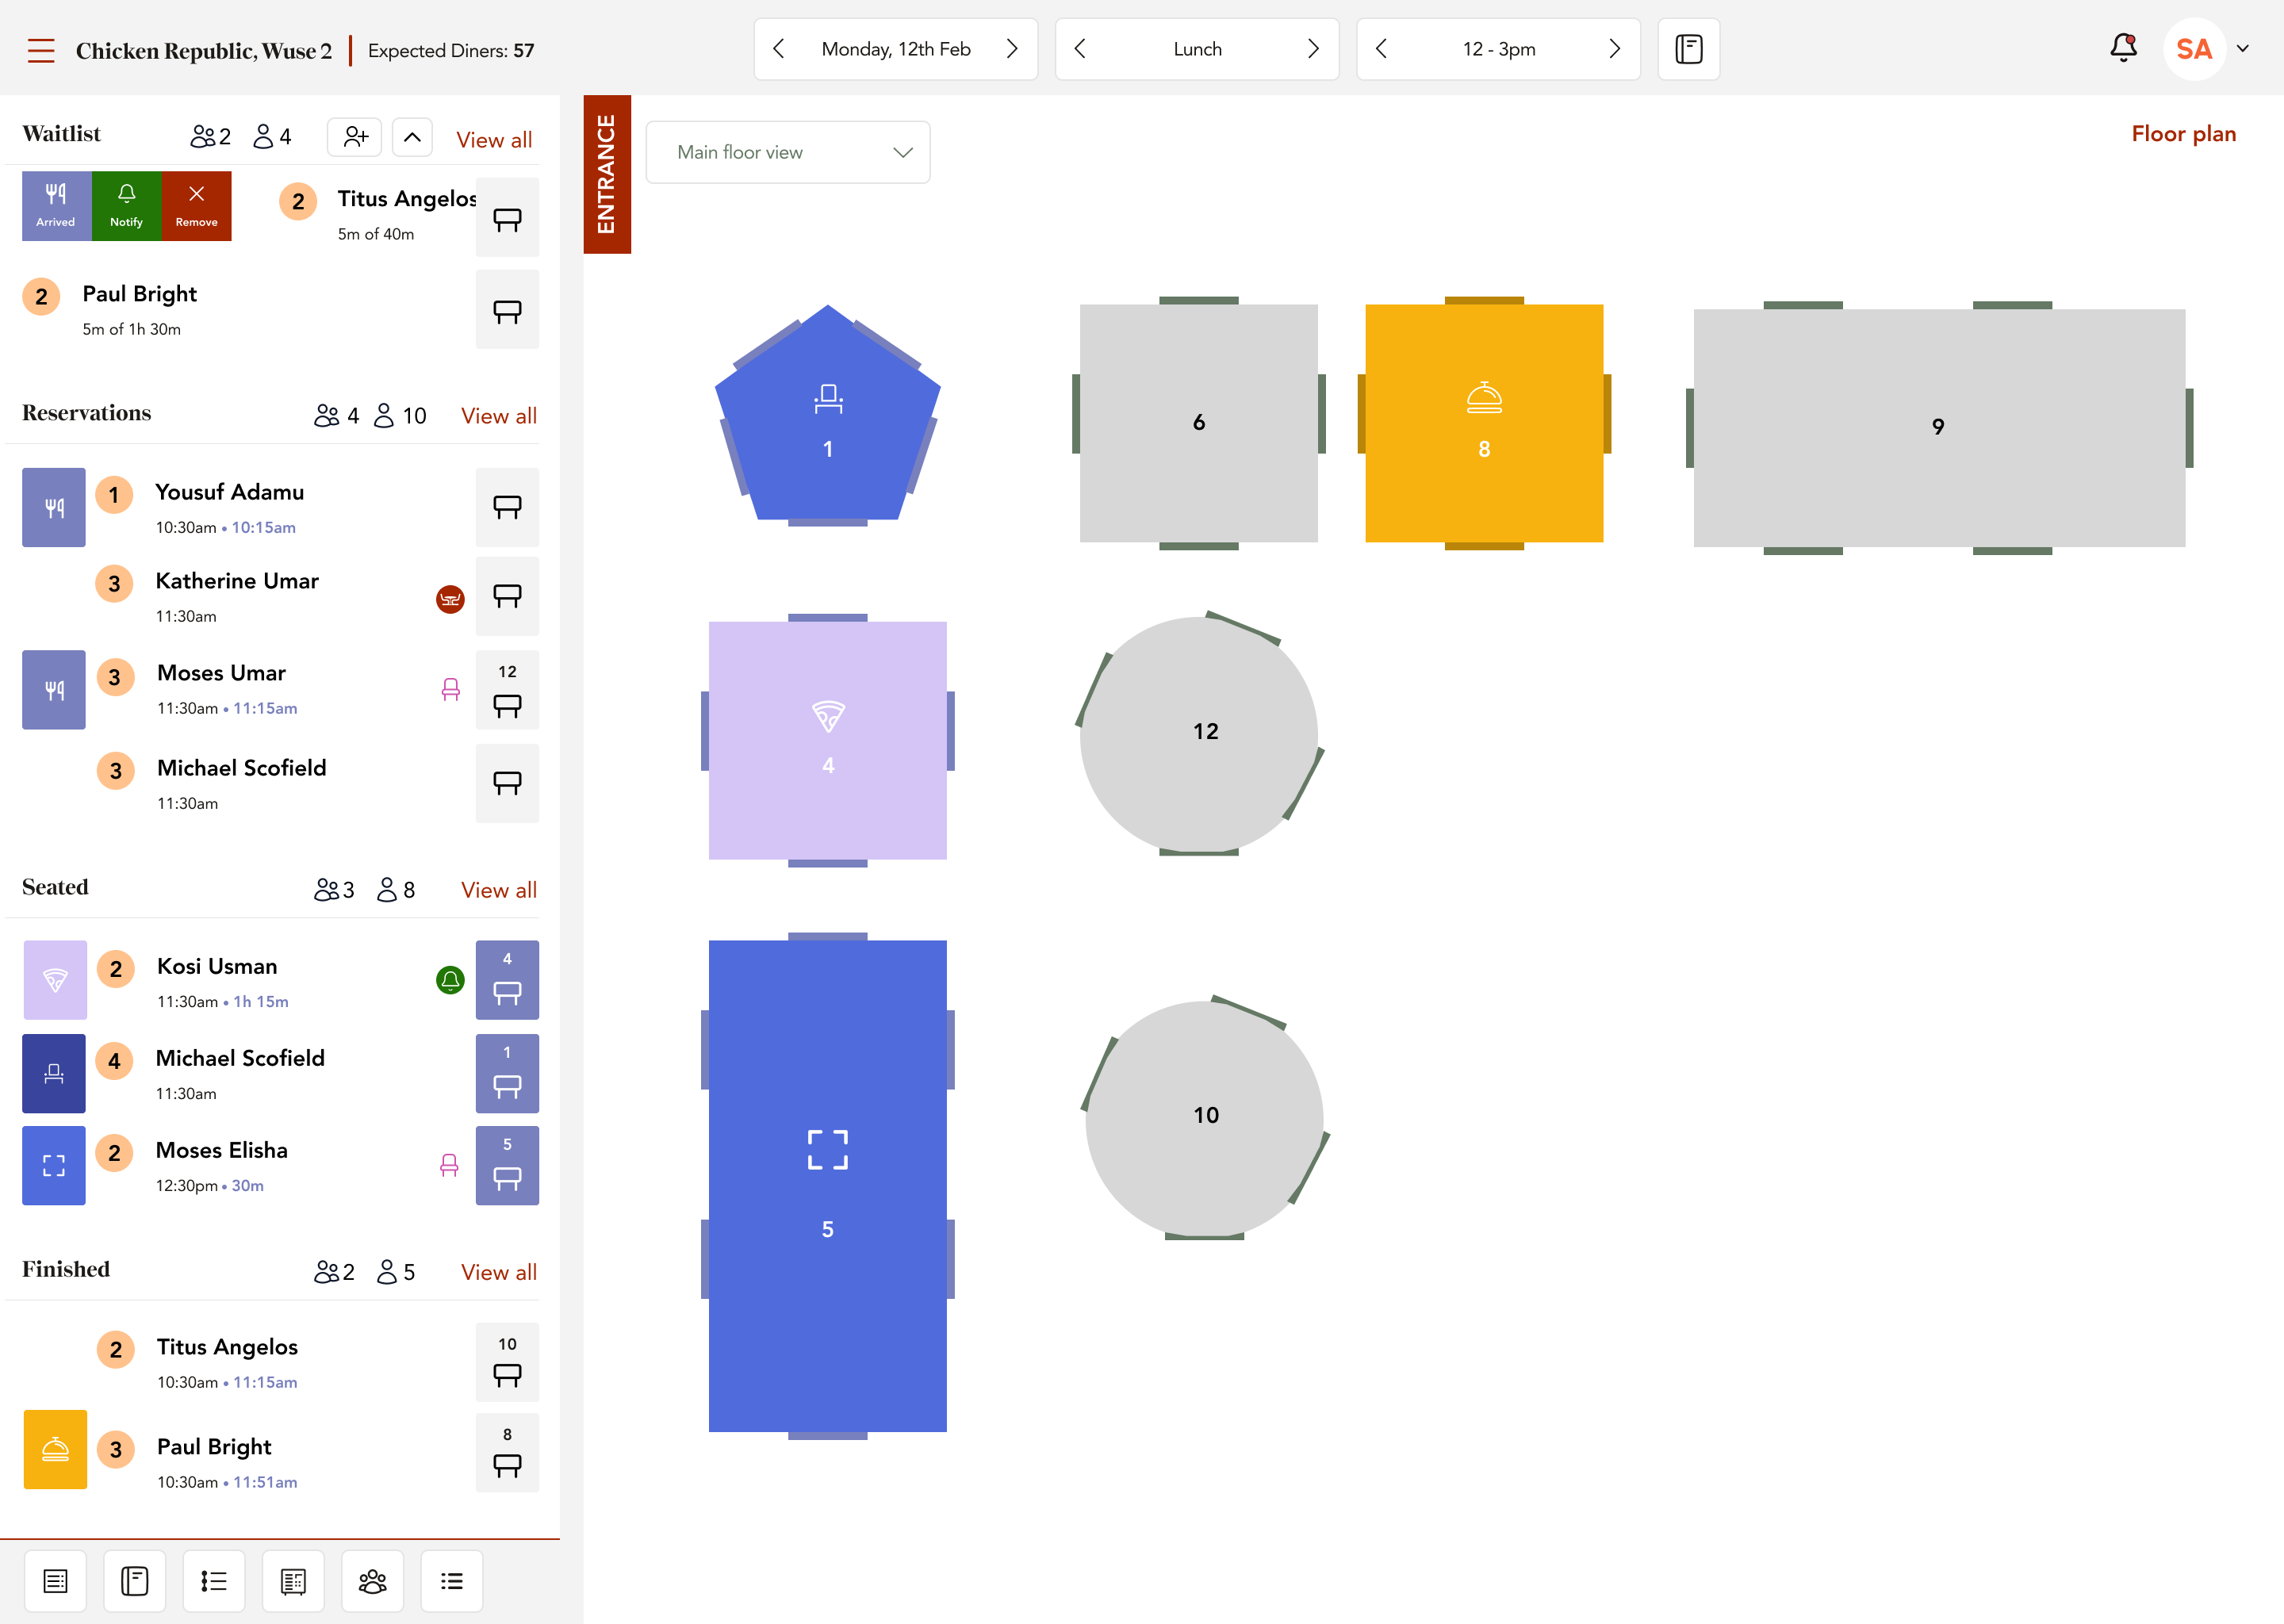Advance to the next time slot after 12 - 3pm
Viewport: 2284px width, 1624px height.
tap(1614, 49)
